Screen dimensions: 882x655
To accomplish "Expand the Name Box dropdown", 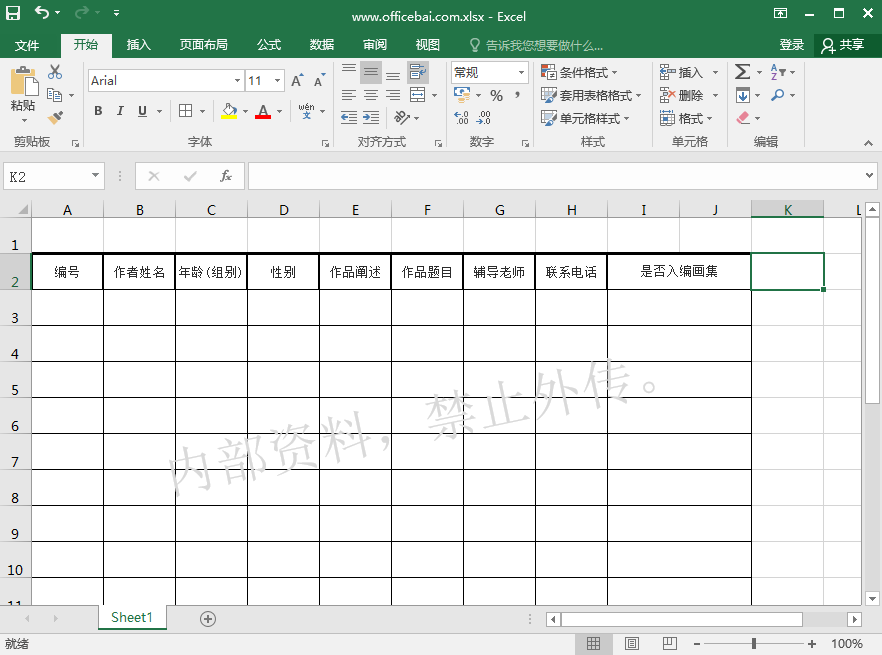I will [95, 176].
